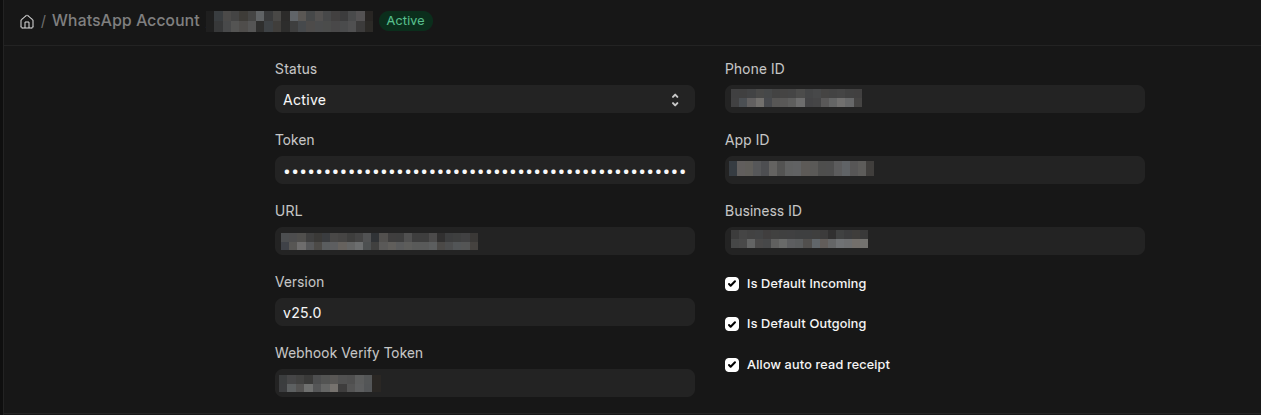Click the Business ID input field
Image resolution: width=1261 pixels, height=415 pixels.
pyautogui.click(x=934, y=241)
